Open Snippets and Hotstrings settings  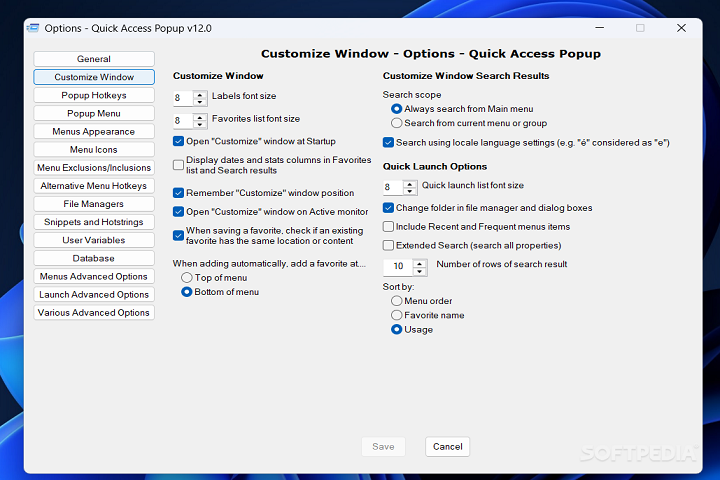94,222
